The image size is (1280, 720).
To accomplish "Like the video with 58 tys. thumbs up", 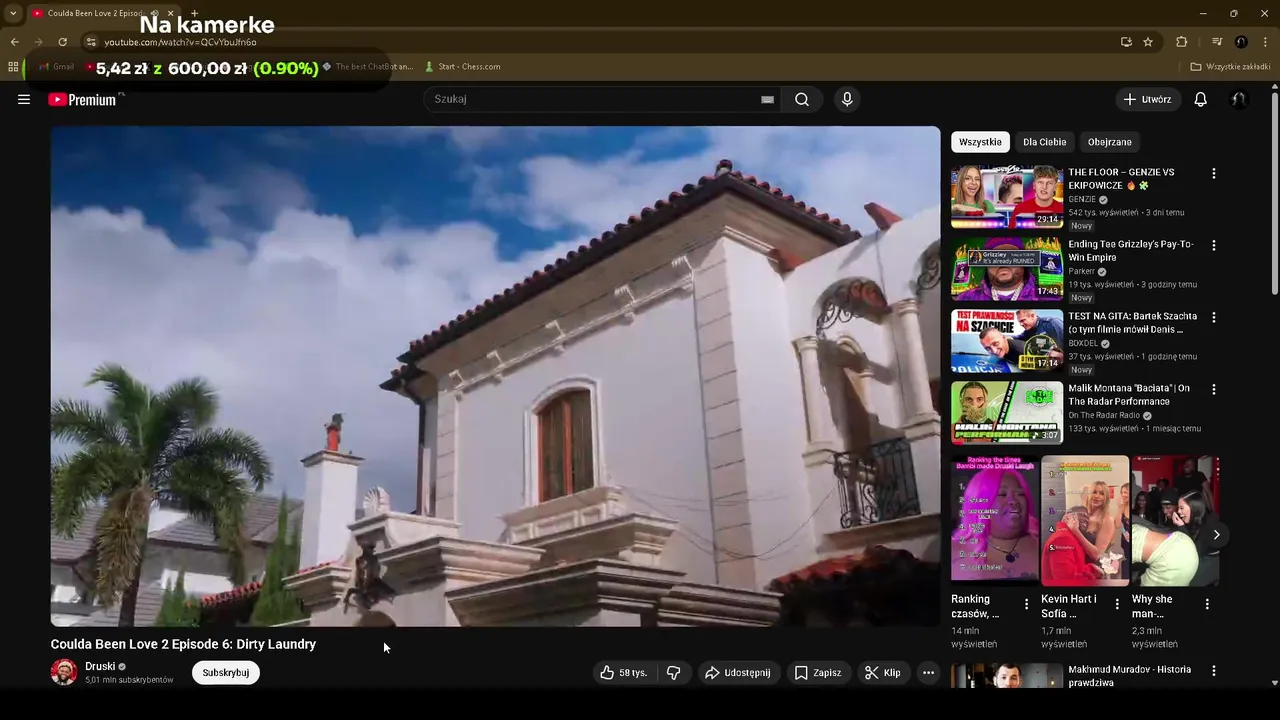I will pyautogui.click(x=624, y=673).
